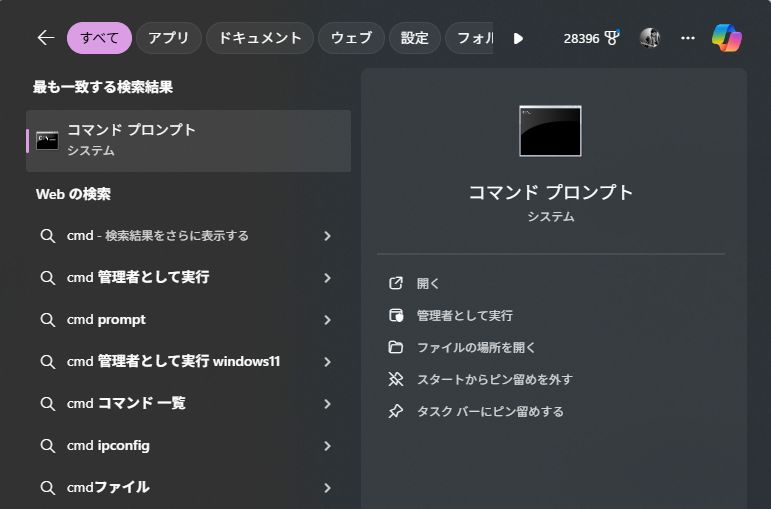771x509 pixels.
Task: Open the three-dot more options menu
Action: coord(688,38)
